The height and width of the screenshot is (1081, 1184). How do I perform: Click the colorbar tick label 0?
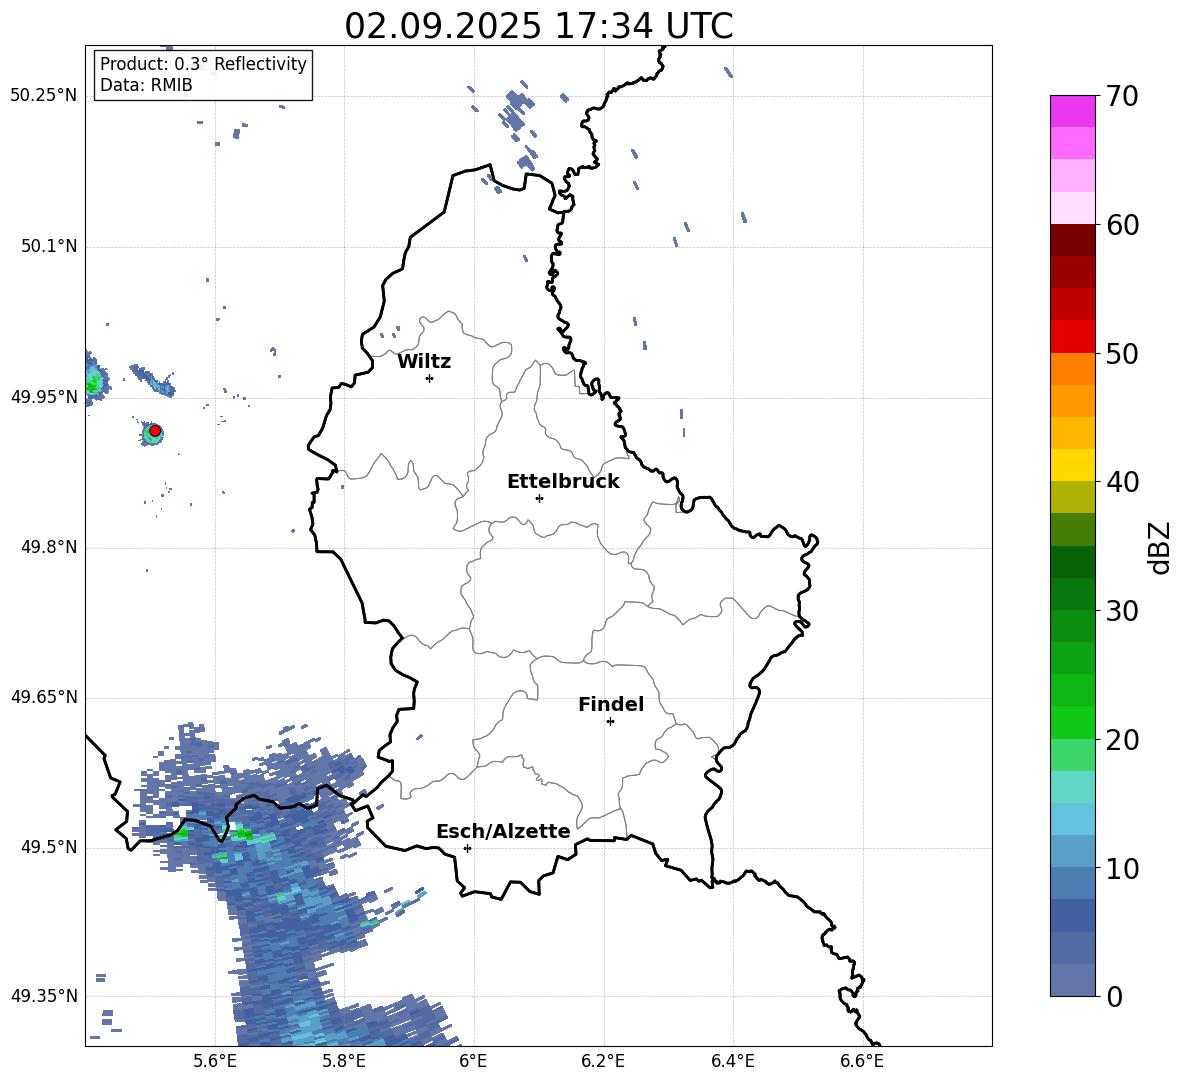pyautogui.click(x=1114, y=996)
